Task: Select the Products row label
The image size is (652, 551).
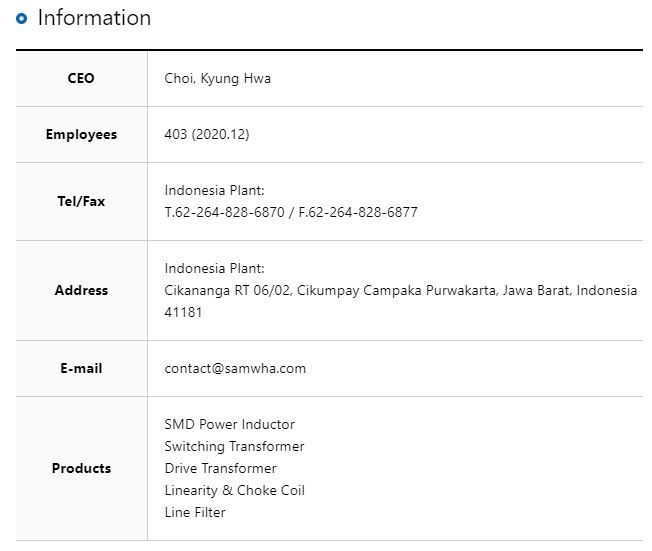Action: tap(81, 468)
